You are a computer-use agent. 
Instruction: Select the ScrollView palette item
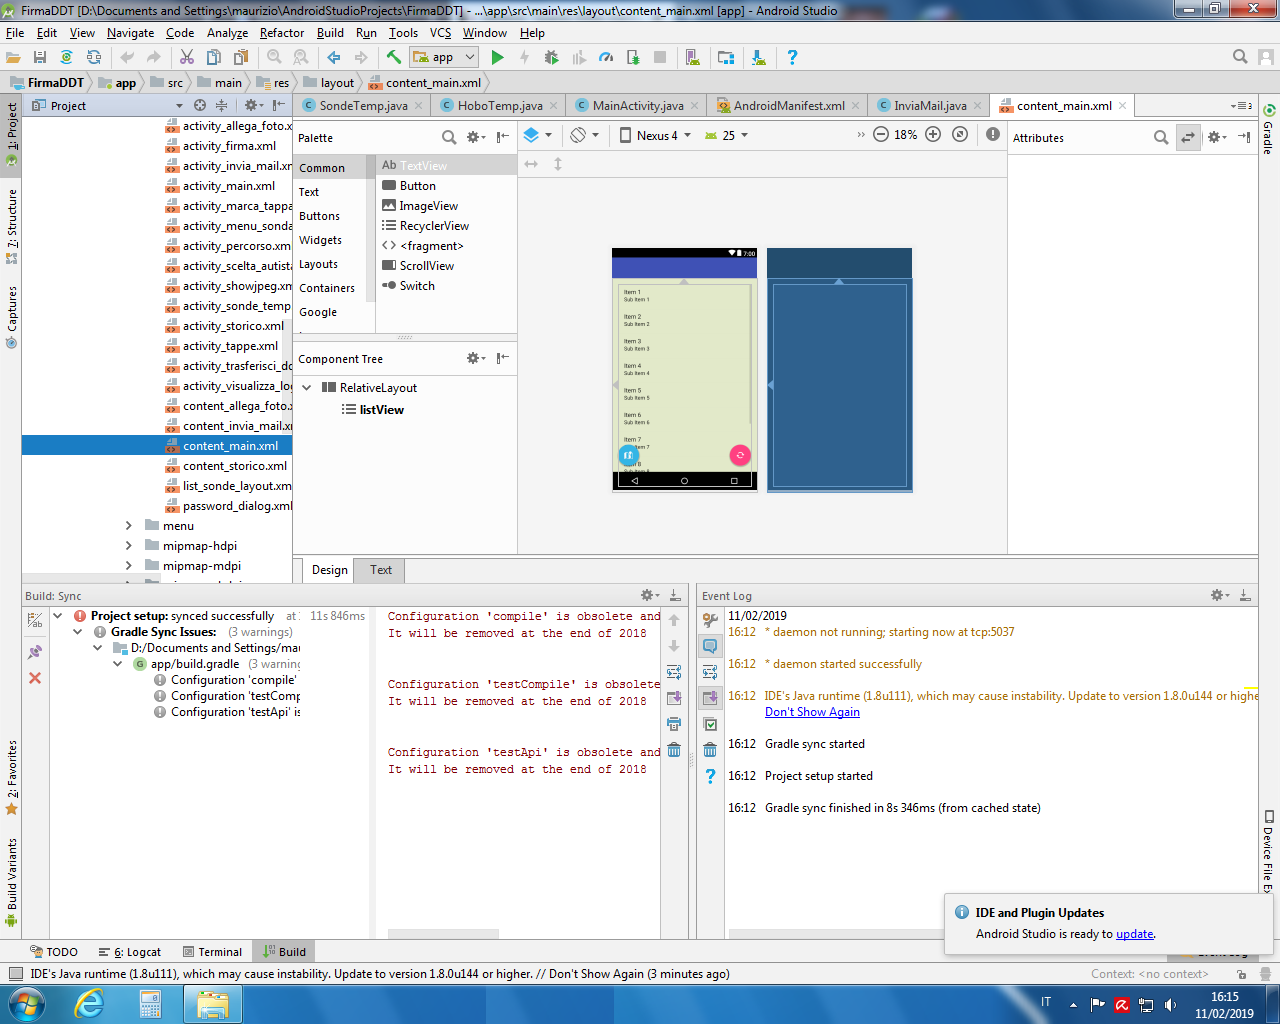click(418, 266)
